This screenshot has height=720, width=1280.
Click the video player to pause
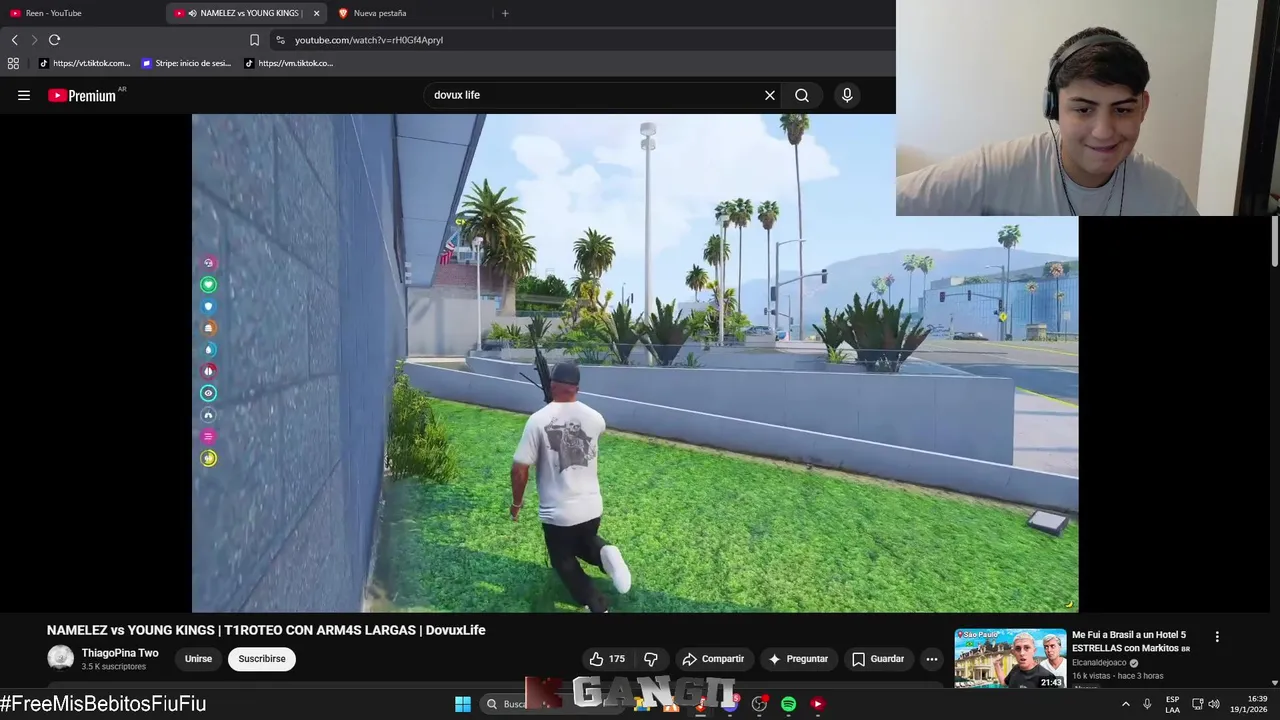[x=635, y=363]
